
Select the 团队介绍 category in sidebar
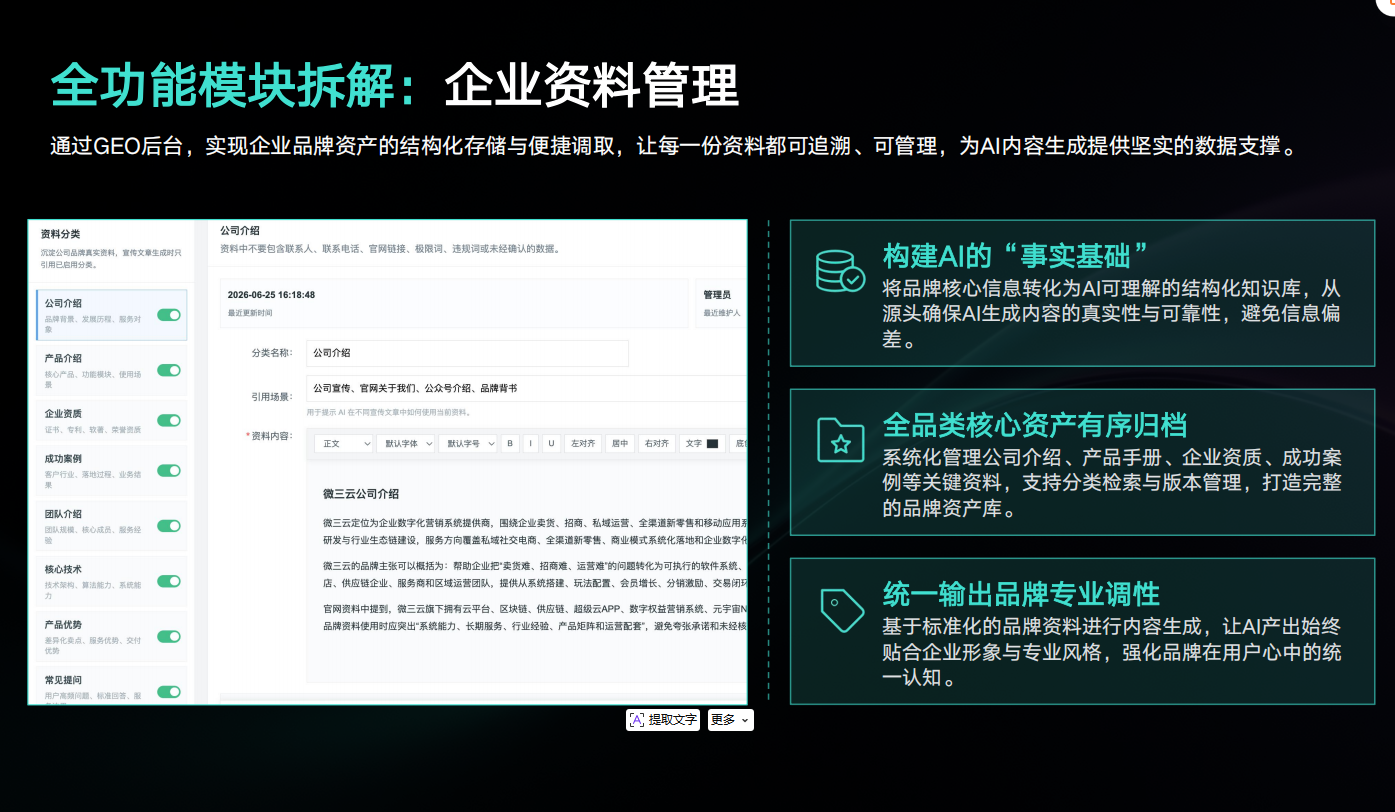click(x=111, y=526)
